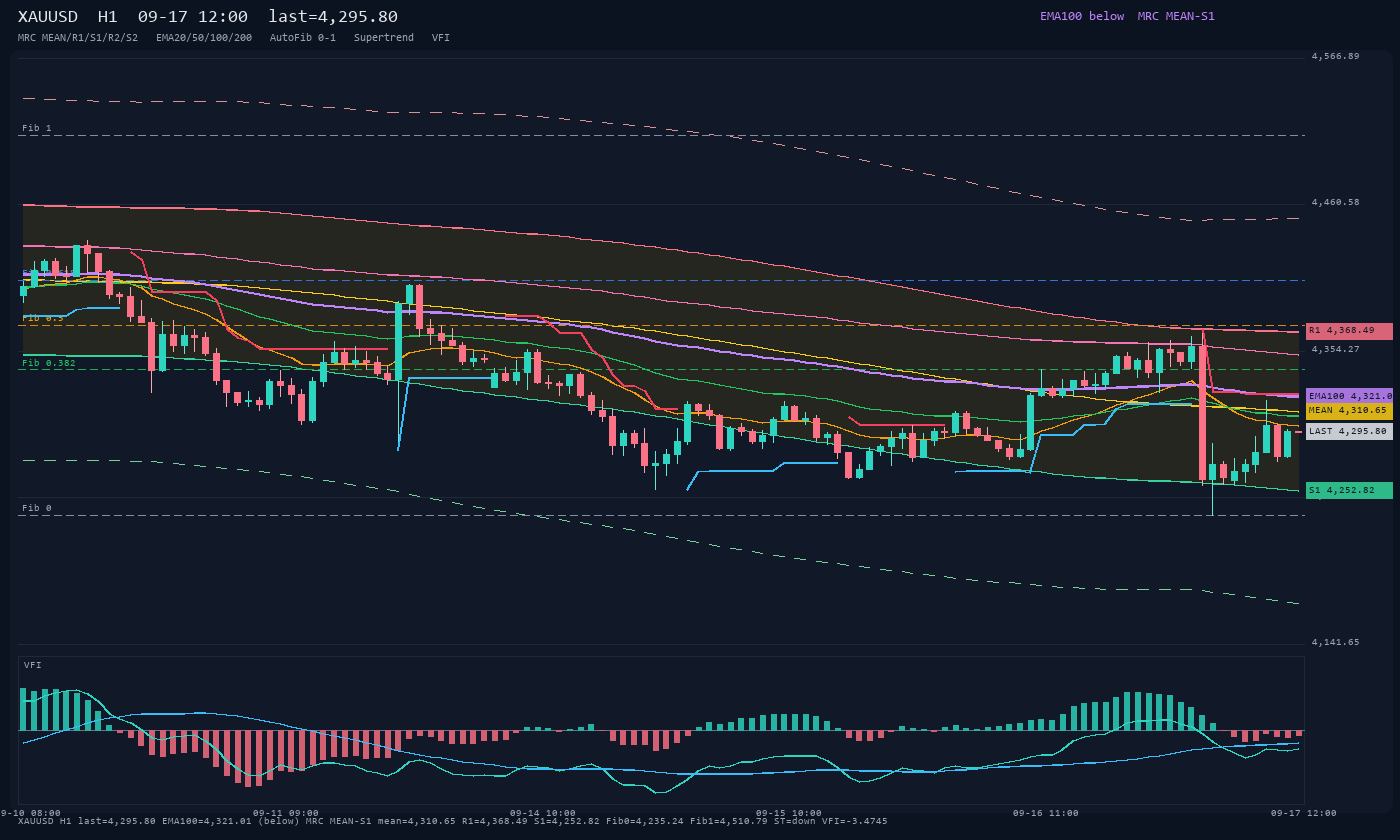Screen dimensions: 1400x840
Task: Click the 4,141.65 price axis label
Action: pos(1336,642)
